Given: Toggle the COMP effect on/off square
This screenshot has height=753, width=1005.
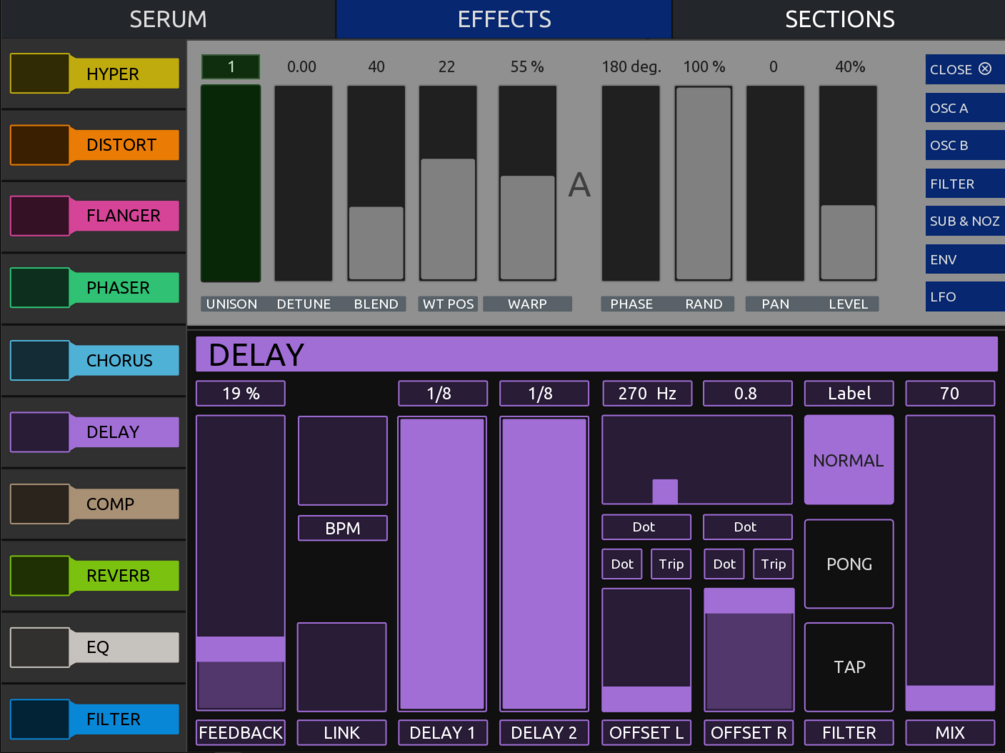Looking at the screenshot, I should [40, 504].
